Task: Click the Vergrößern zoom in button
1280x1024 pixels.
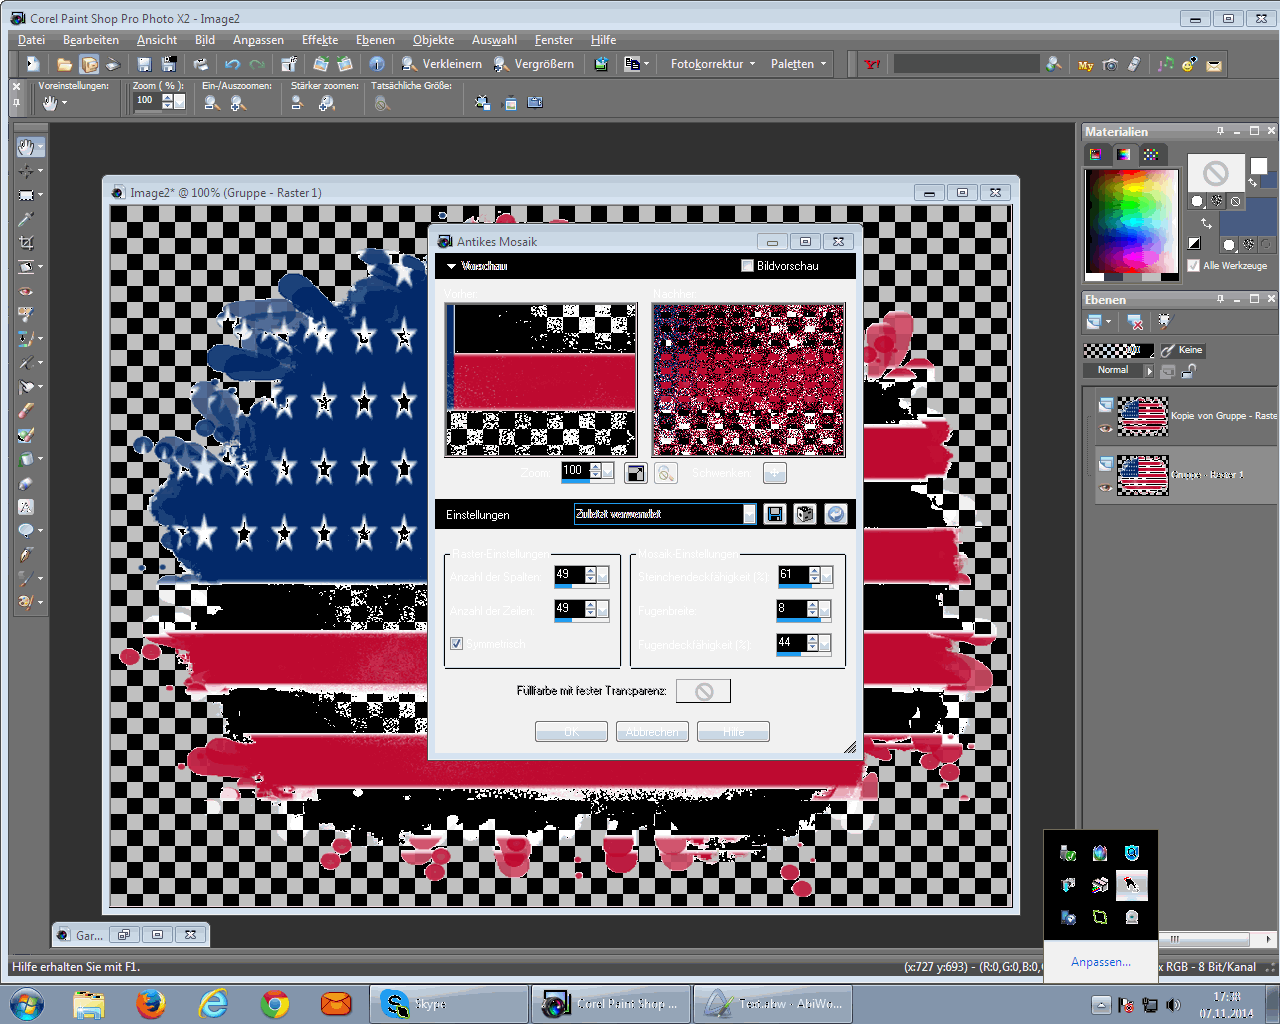Action: point(534,64)
